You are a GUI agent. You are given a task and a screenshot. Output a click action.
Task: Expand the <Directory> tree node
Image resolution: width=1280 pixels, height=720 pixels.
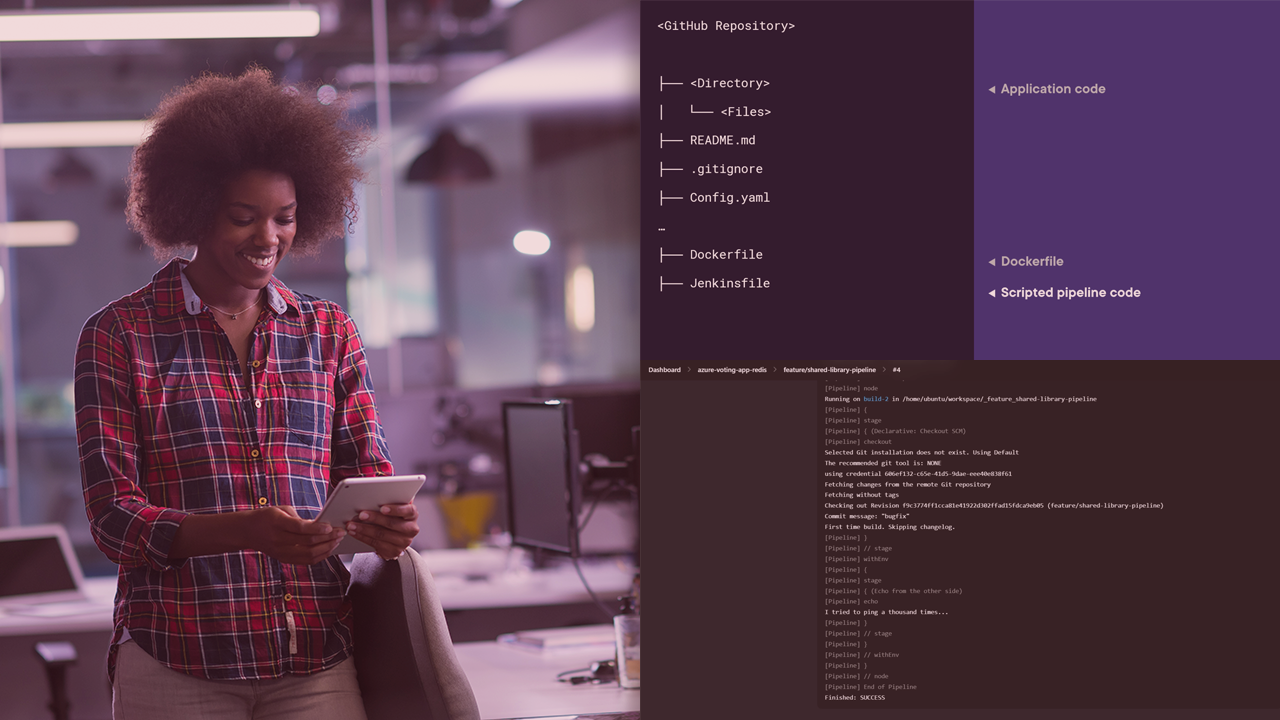tap(729, 83)
